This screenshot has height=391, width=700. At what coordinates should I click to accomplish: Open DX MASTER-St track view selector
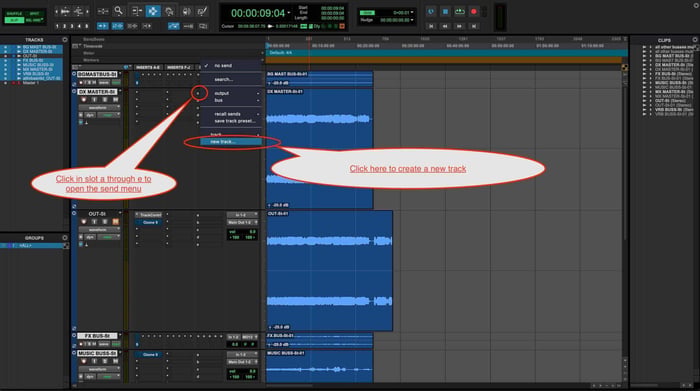coord(99,108)
